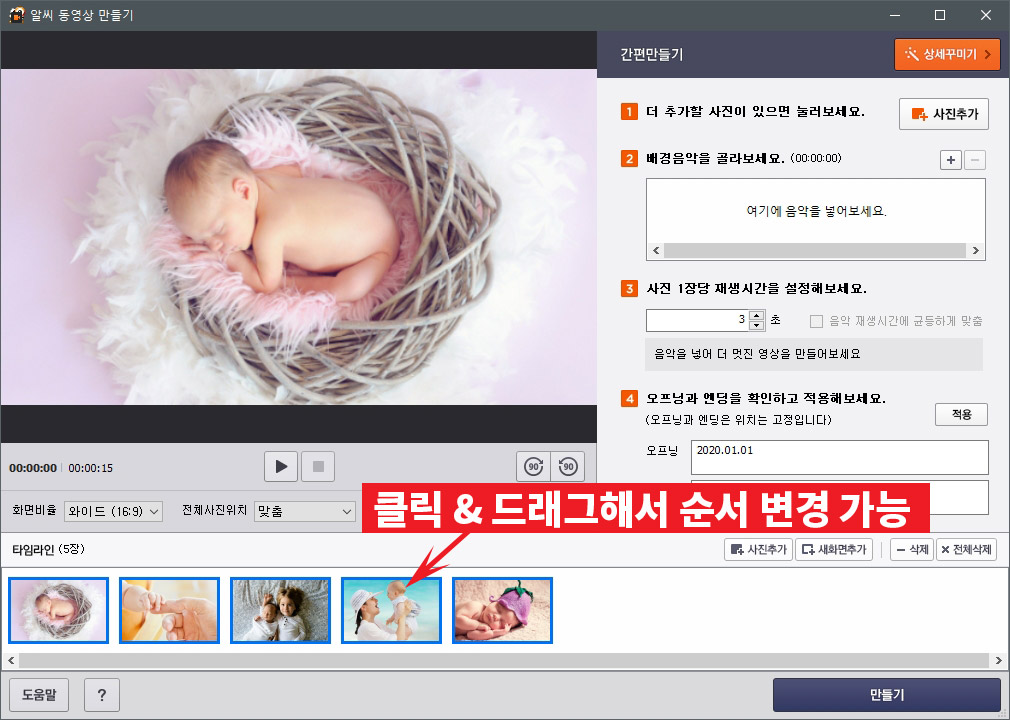Click the 만들기 button to create the video

885,694
